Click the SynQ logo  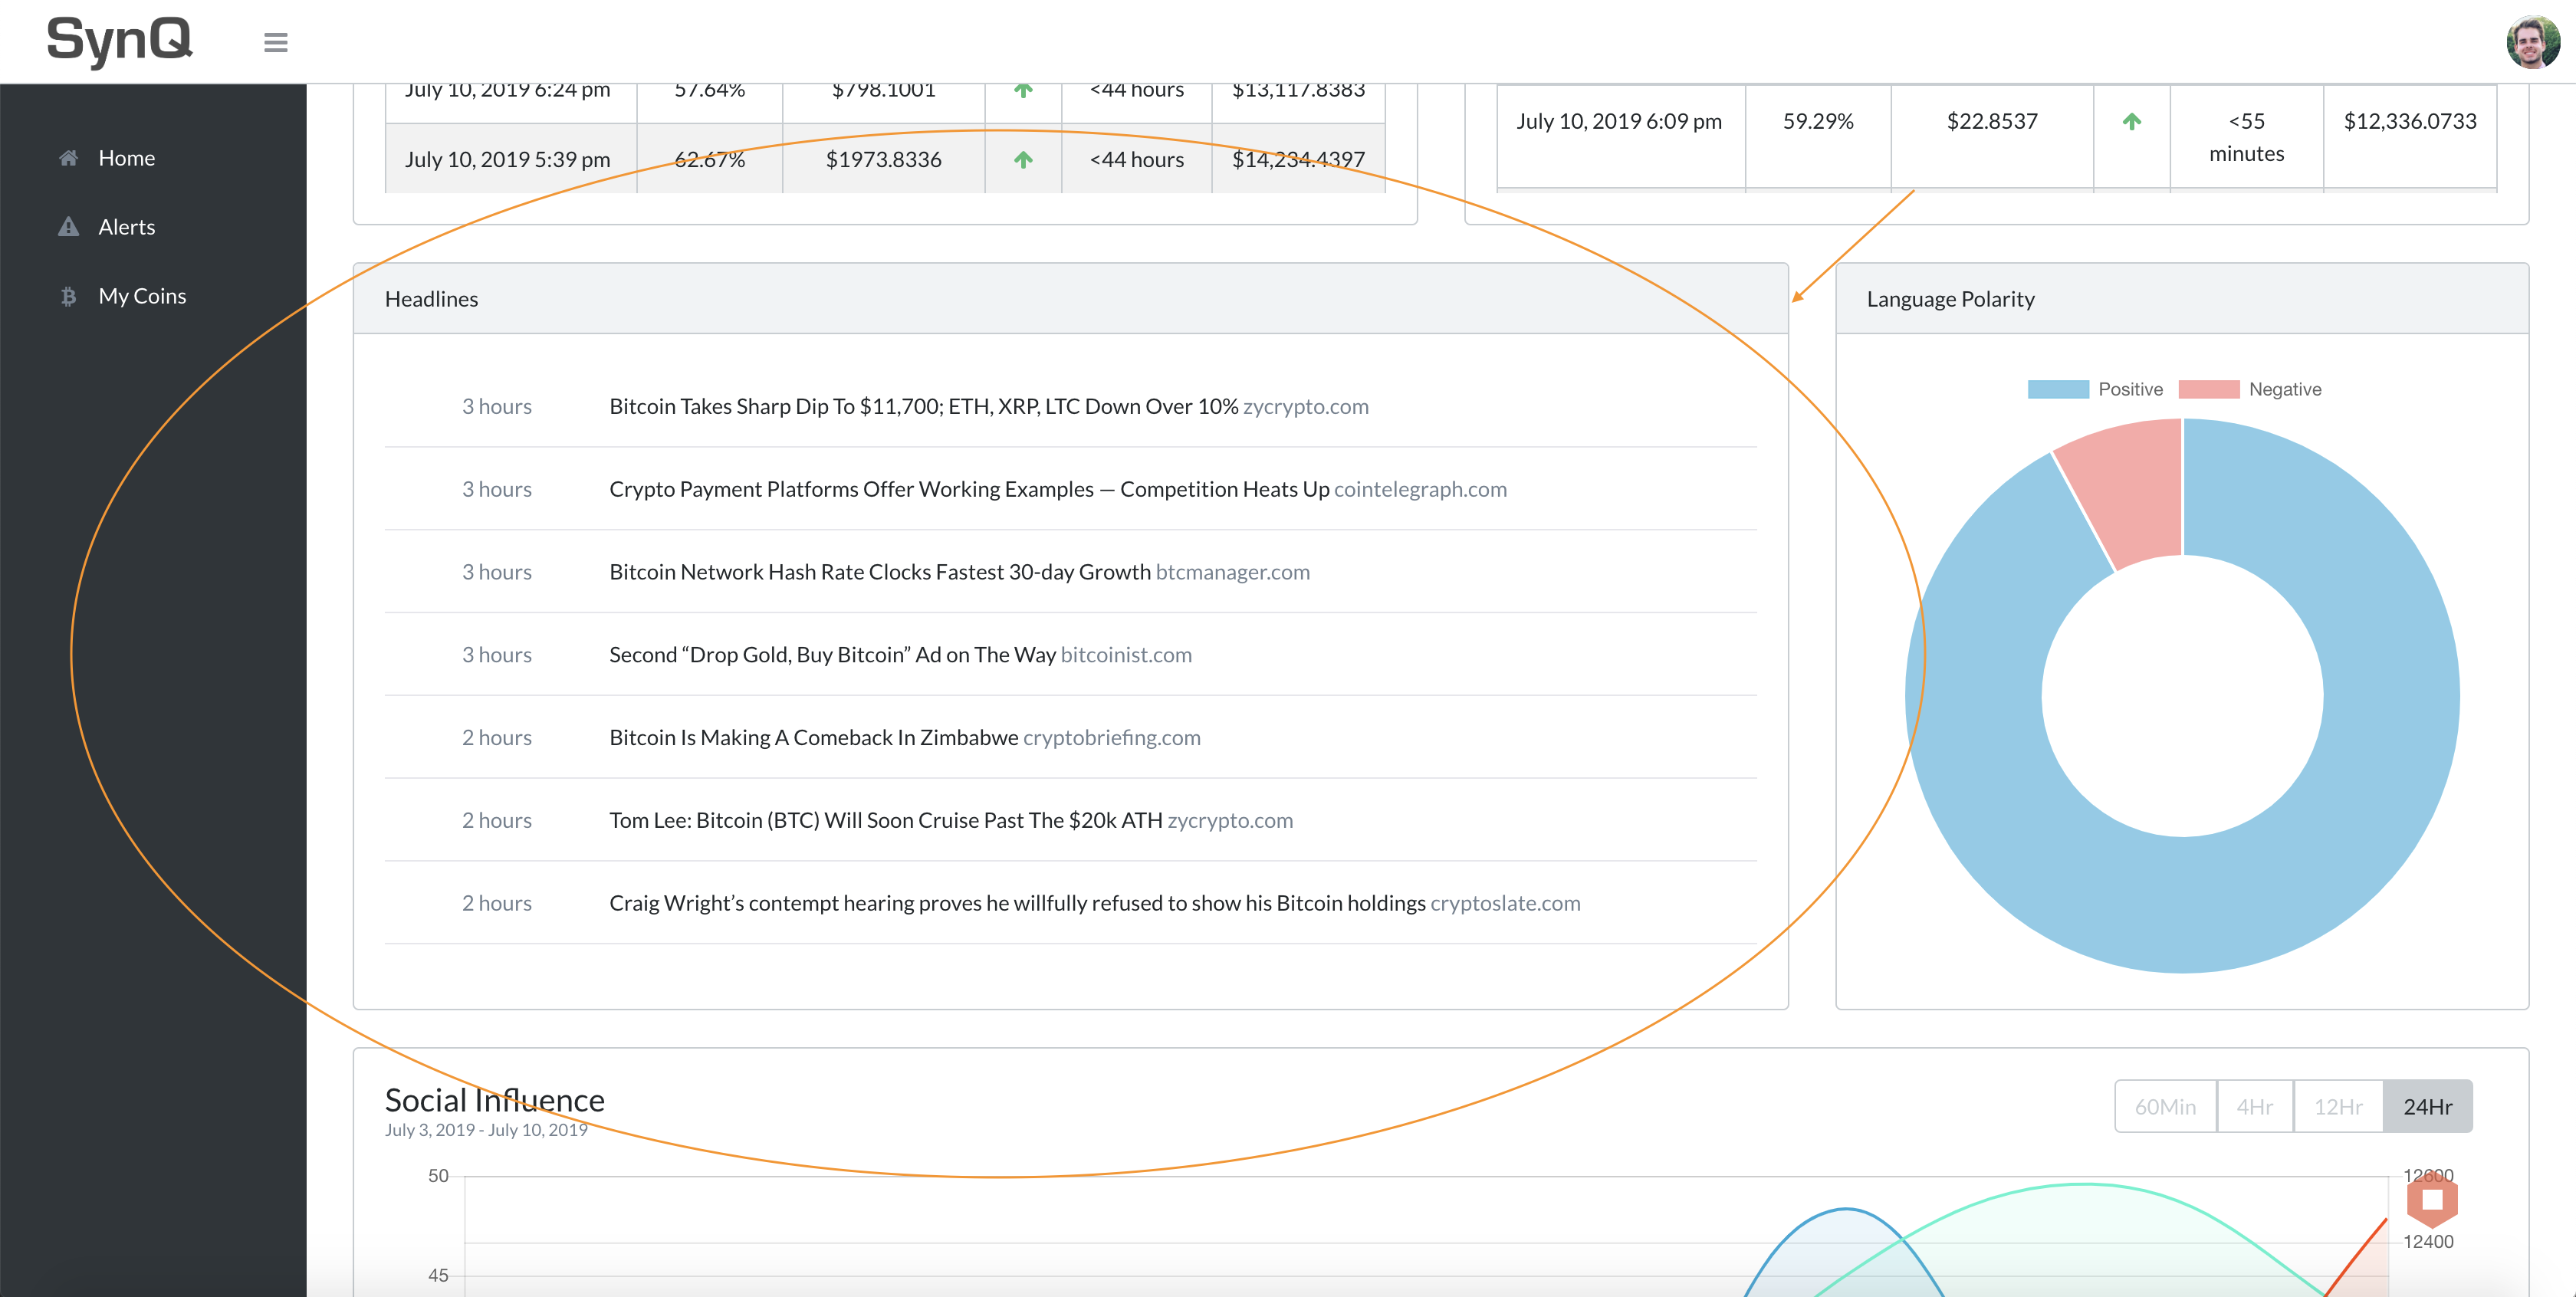tap(119, 41)
